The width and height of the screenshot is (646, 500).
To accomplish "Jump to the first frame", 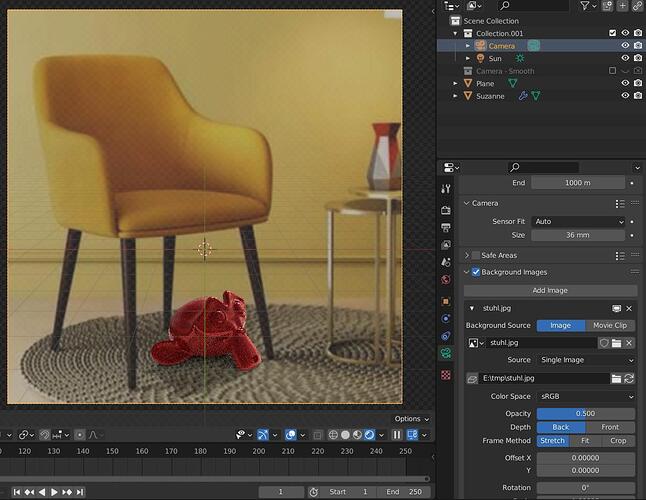I will 17,492.
